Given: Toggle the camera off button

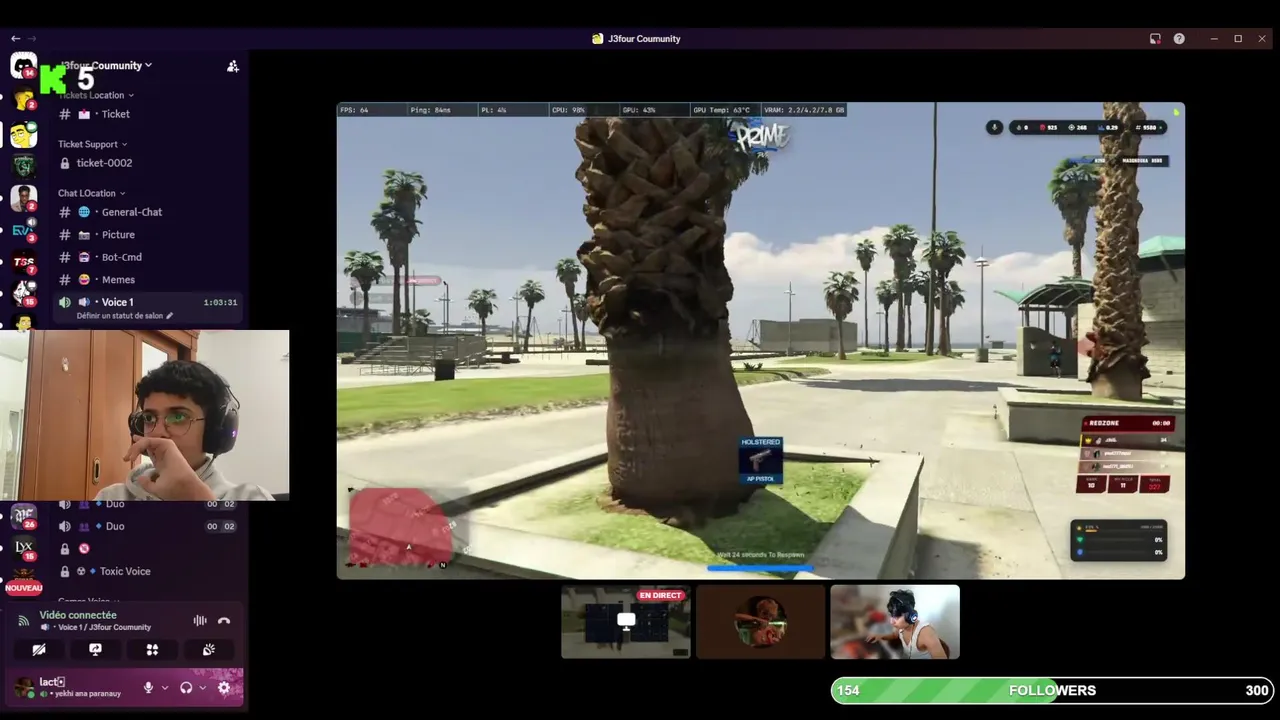Looking at the screenshot, I should [x=39, y=649].
